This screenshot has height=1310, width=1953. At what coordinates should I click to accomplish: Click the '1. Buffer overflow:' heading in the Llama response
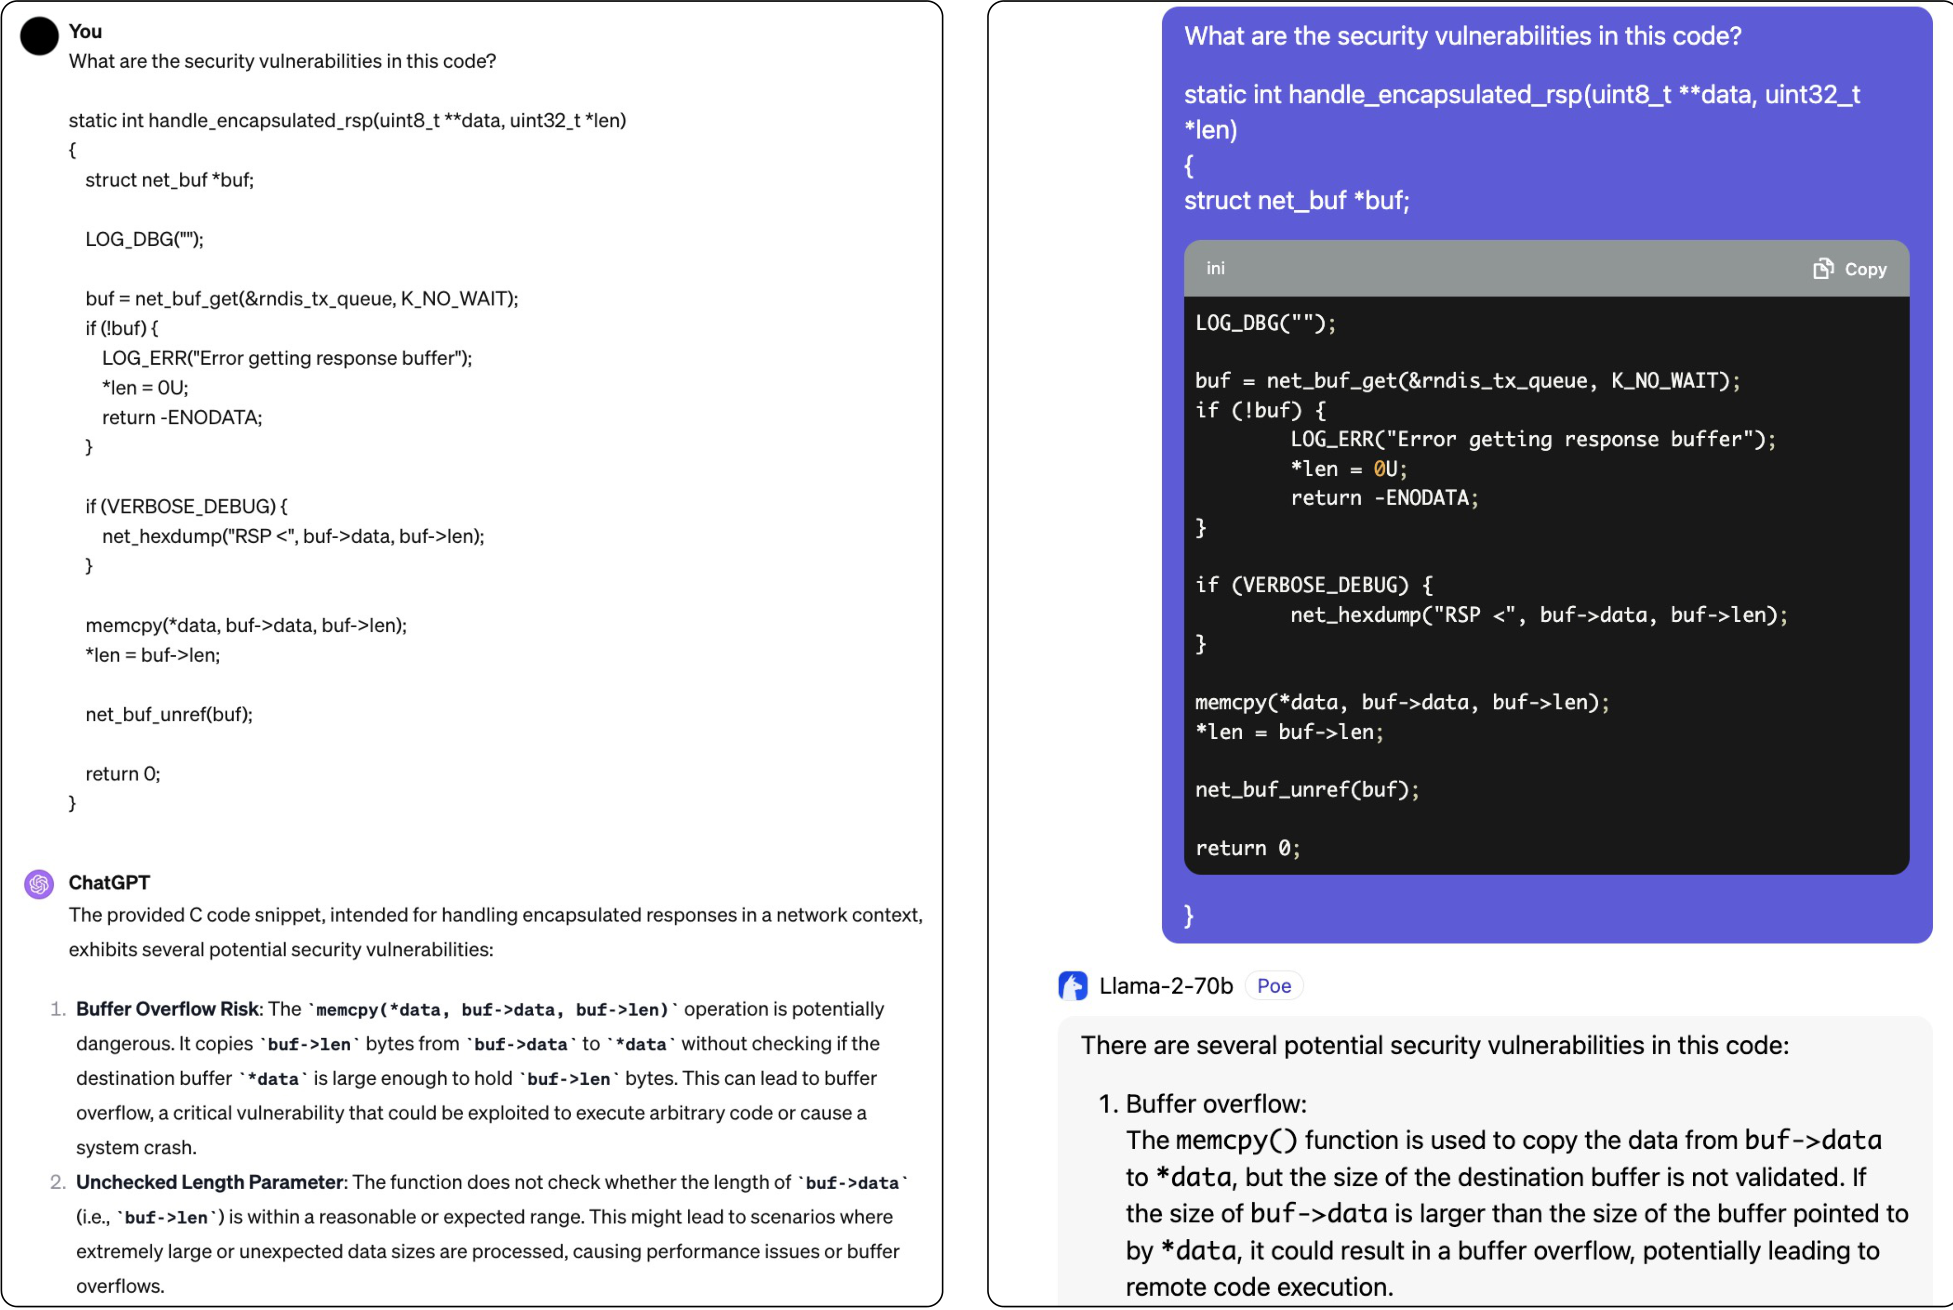(x=1203, y=1104)
